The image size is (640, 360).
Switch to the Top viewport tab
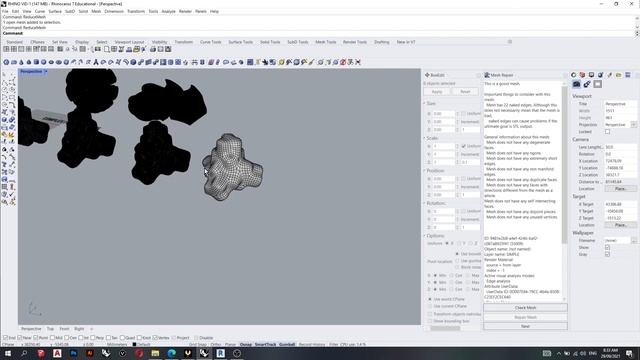[50, 329]
